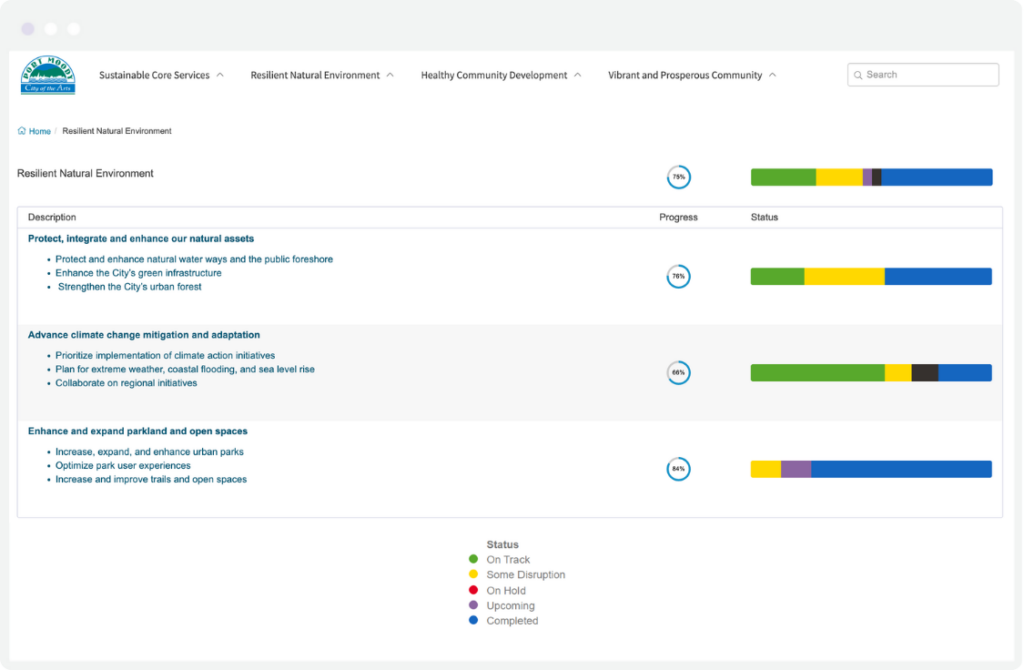Open 'Collaborate on regional initiatives' item

[x=126, y=383]
